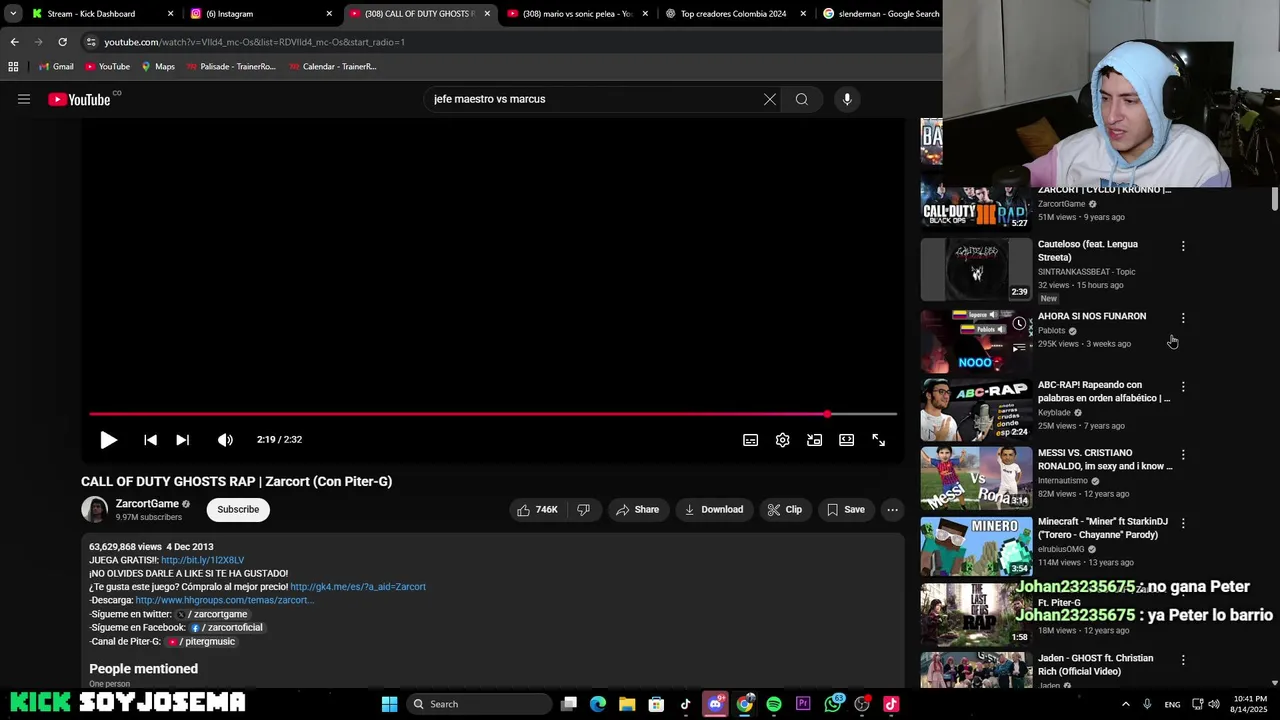Open more actions three-dot menu

892,510
